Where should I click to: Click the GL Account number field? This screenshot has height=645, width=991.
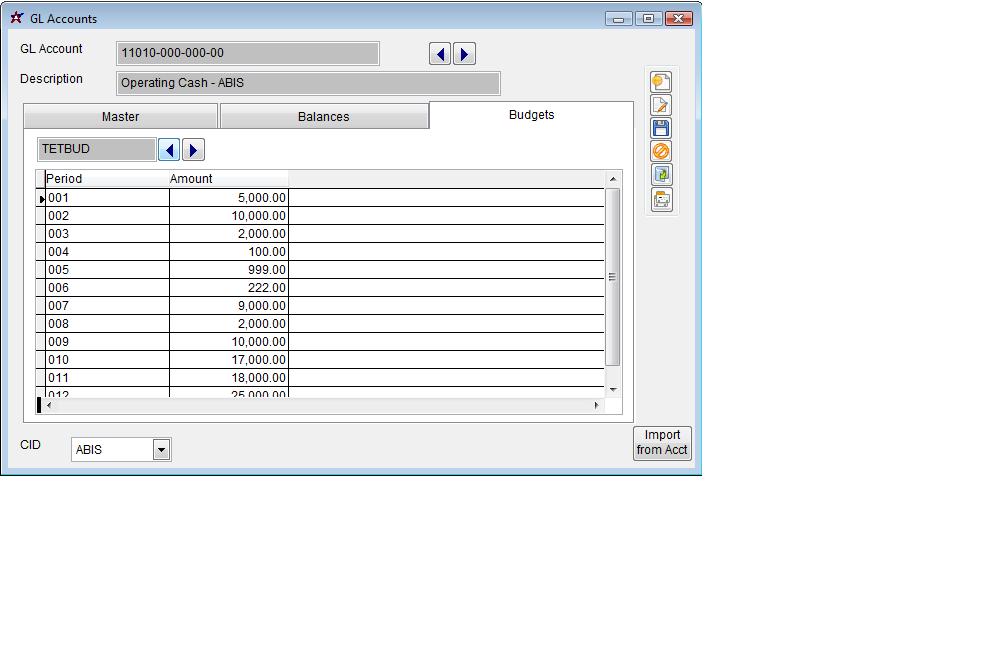(x=247, y=53)
